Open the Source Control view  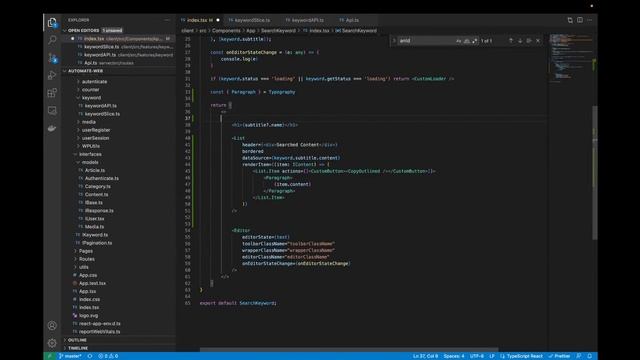(52, 58)
